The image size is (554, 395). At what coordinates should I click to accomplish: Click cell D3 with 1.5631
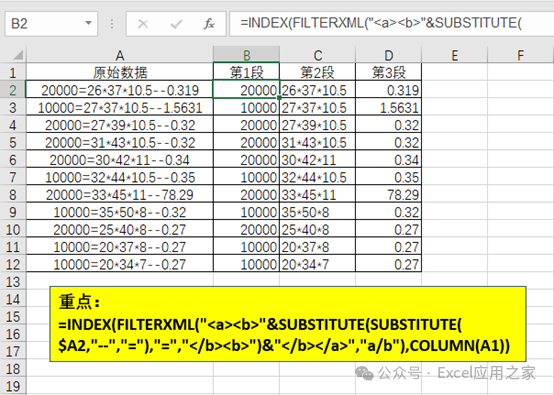(x=388, y=107)
